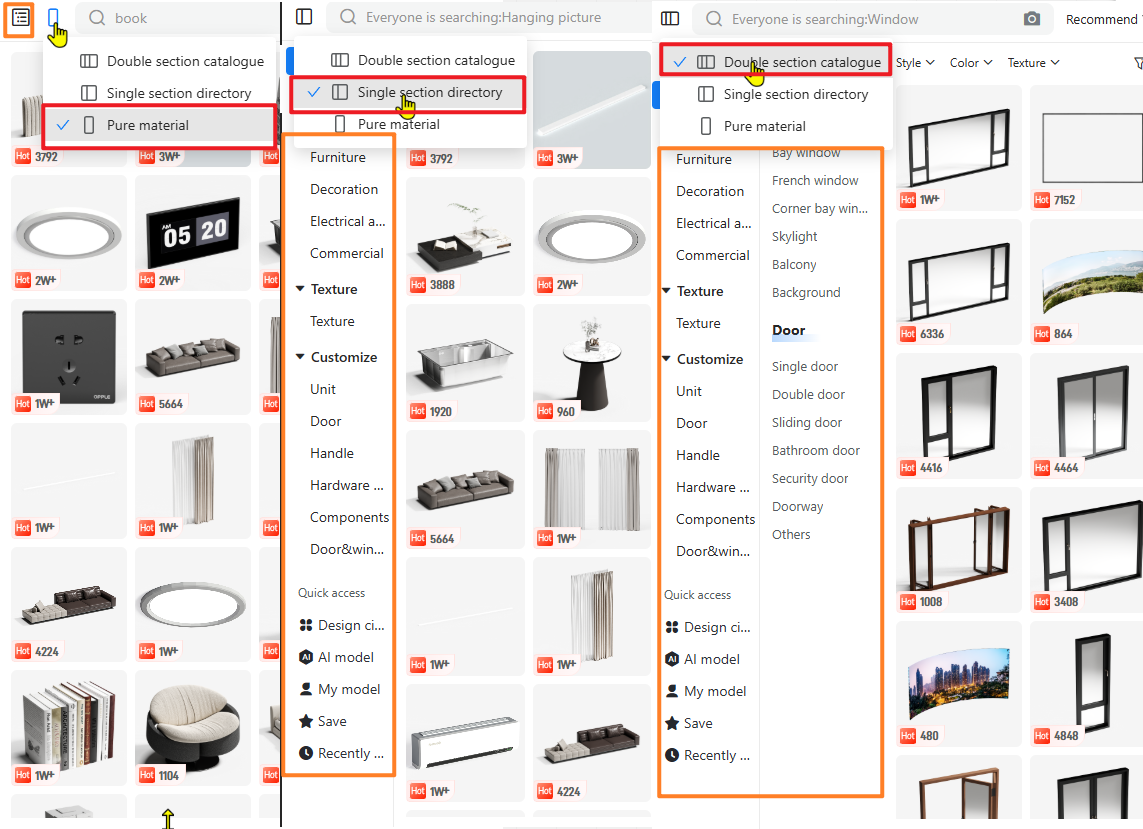This screenshot has width=1143, height=829.
Task: Click the catalogue list icon beside the book search
Action: 21,18
